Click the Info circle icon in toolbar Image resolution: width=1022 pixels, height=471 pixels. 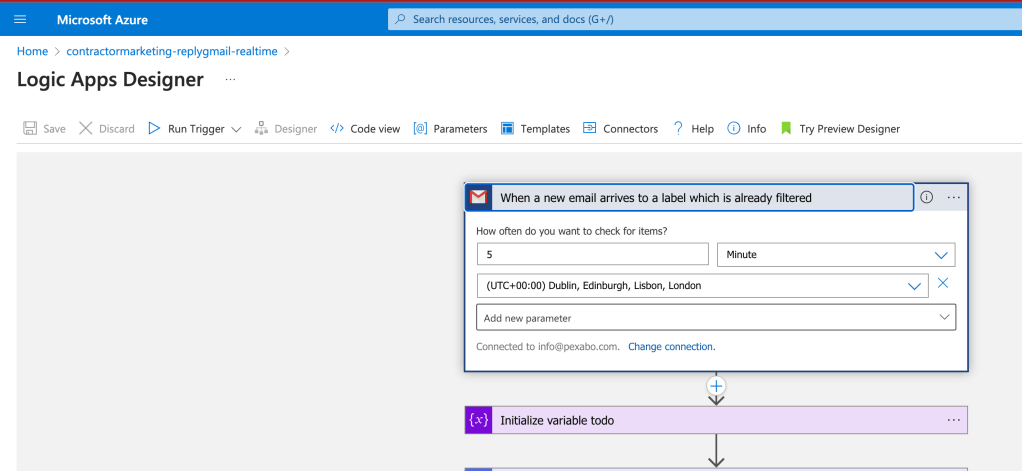coord(734,128)
